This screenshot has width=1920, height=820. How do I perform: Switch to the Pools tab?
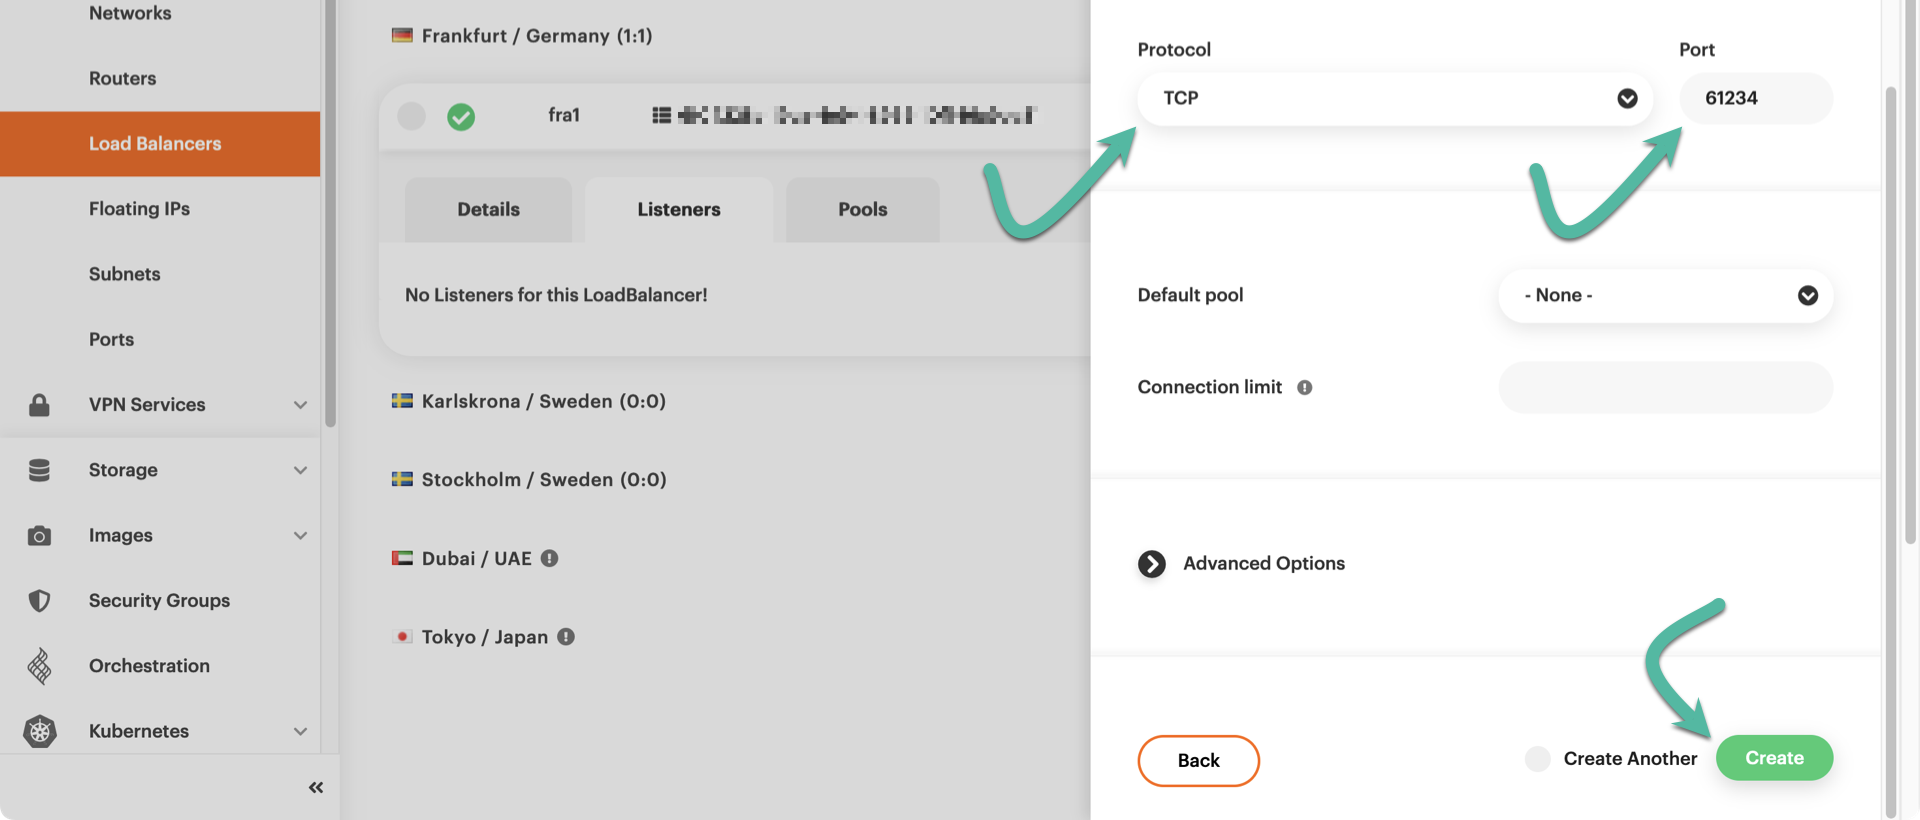pos(862,210)
